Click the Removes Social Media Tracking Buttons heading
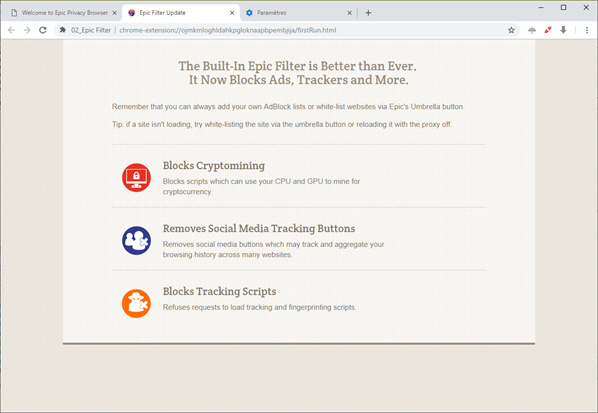 coord(259,228)
